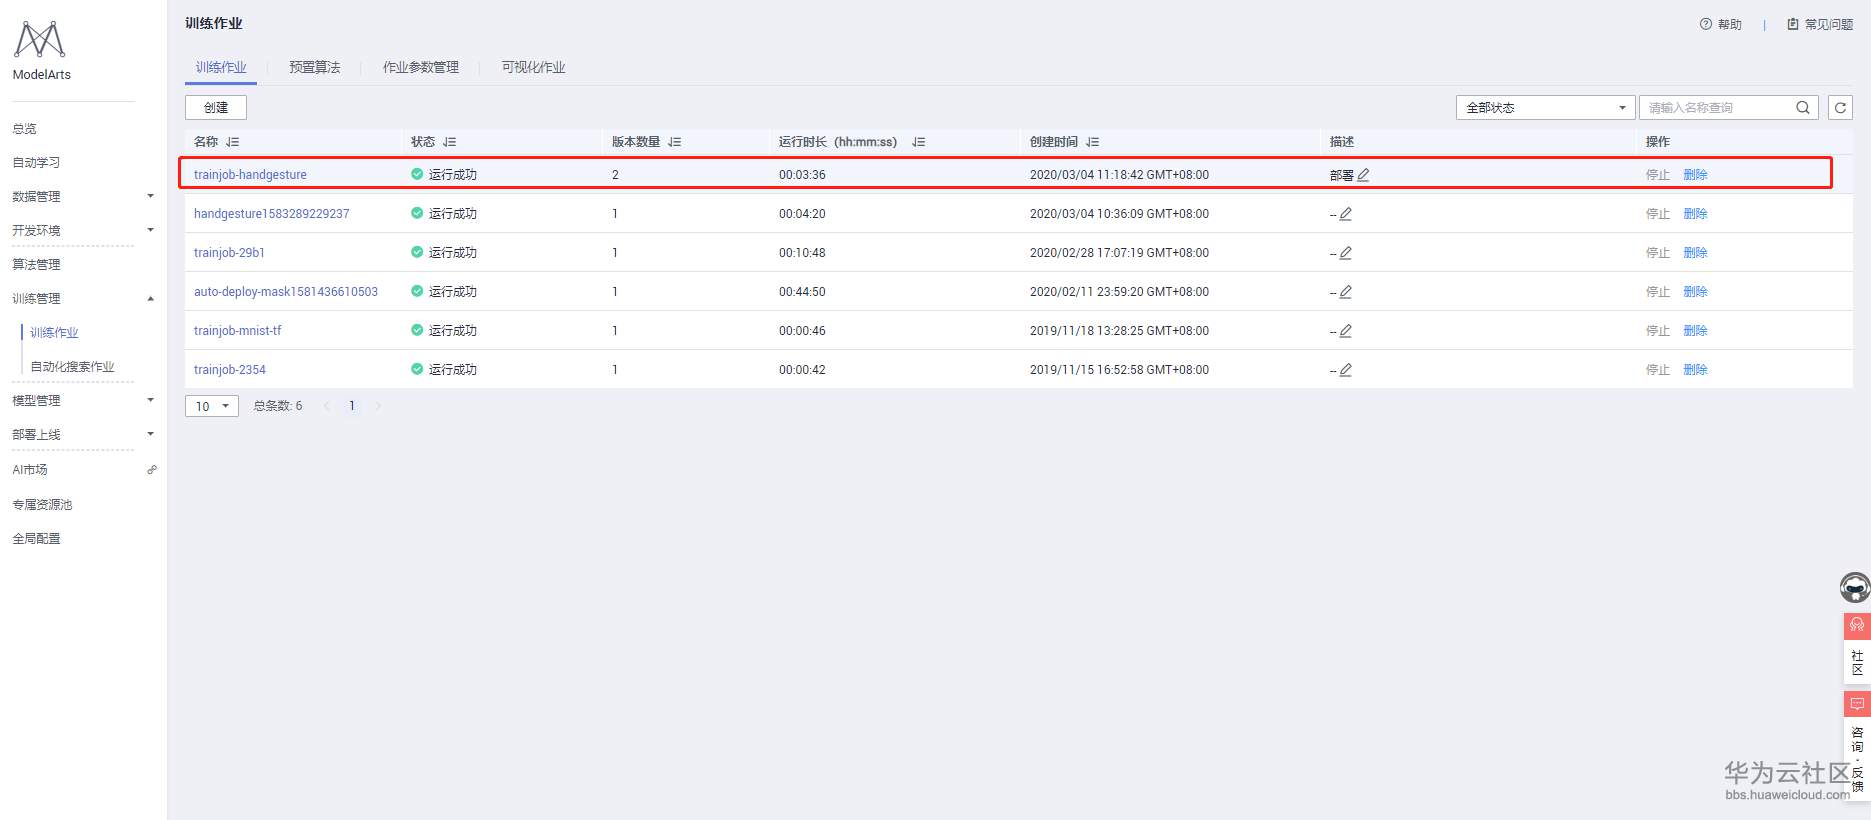Delete the trainjob-29b1 job
This screenshot has height=820, width=1871.
[1695, 253]
